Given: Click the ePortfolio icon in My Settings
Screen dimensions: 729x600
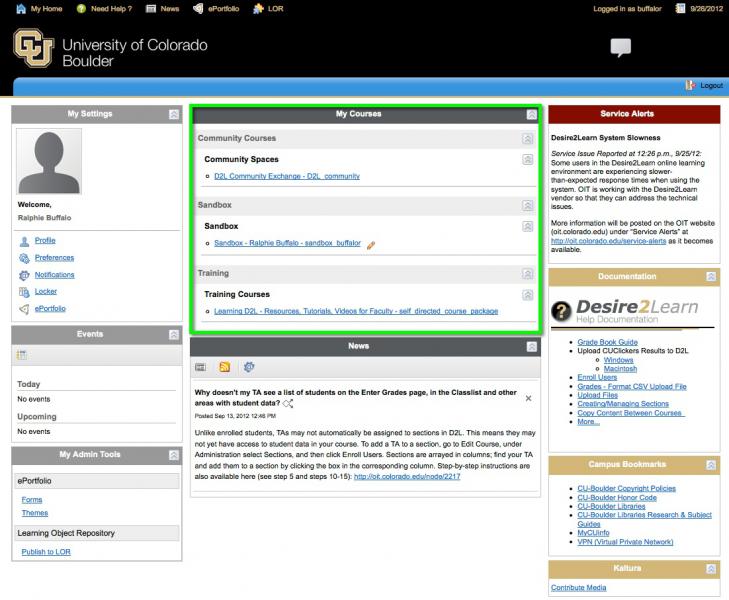Looking at the screenshot, I should click(24, 309).
